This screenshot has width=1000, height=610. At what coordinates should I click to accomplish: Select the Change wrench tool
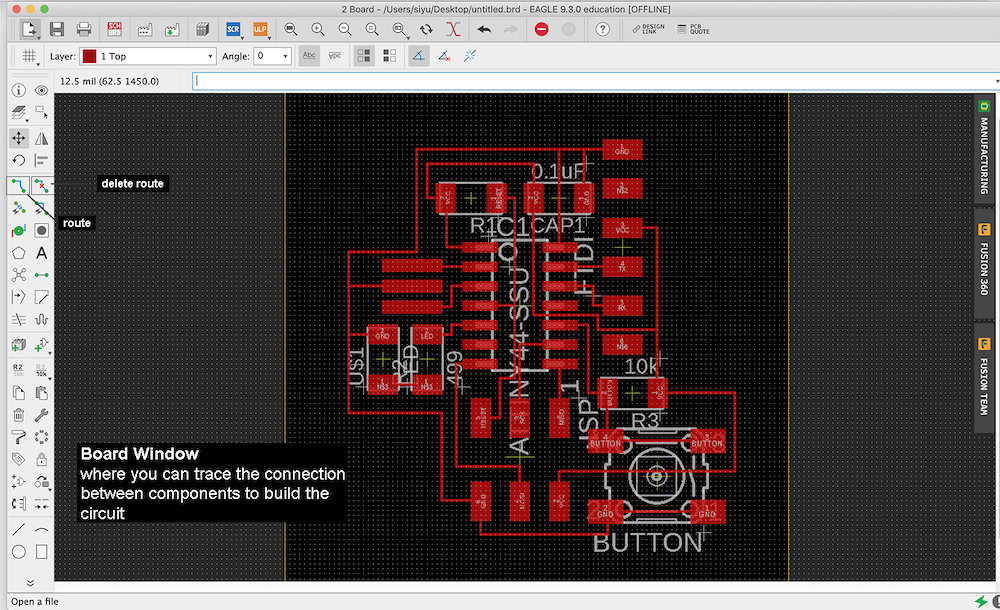41,415
